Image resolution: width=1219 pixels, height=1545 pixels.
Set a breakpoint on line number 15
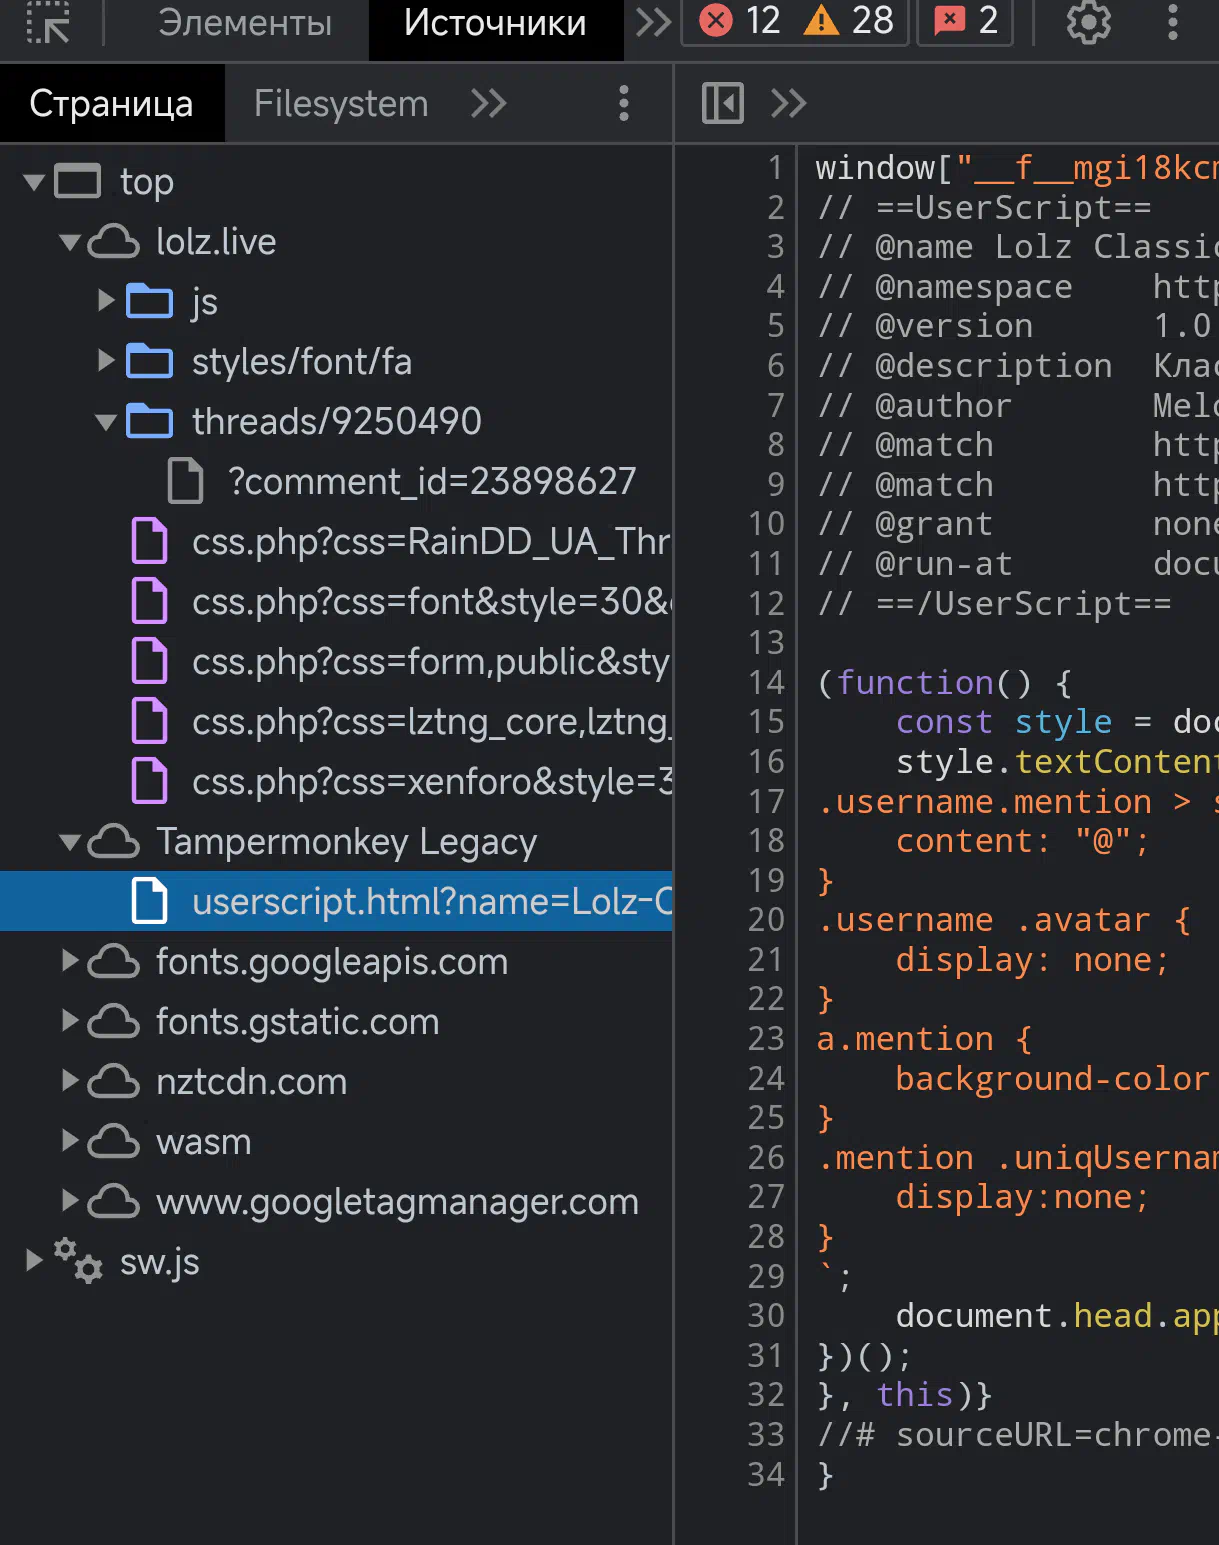766,722
